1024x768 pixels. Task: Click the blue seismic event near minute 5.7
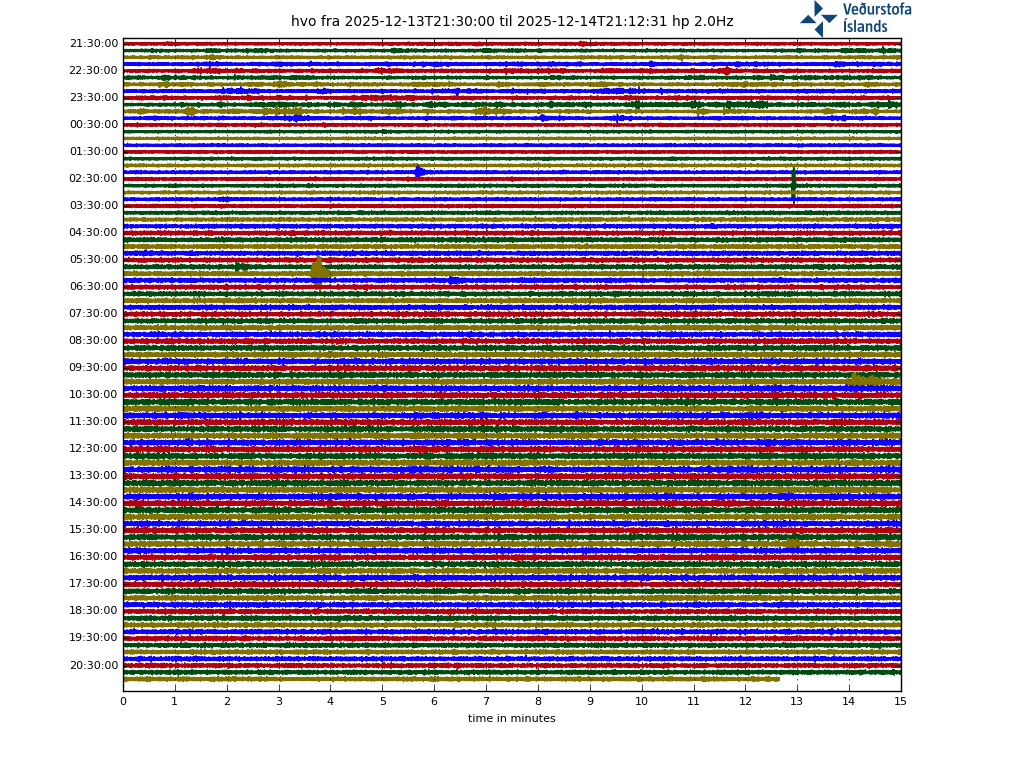tap(420, 172)
